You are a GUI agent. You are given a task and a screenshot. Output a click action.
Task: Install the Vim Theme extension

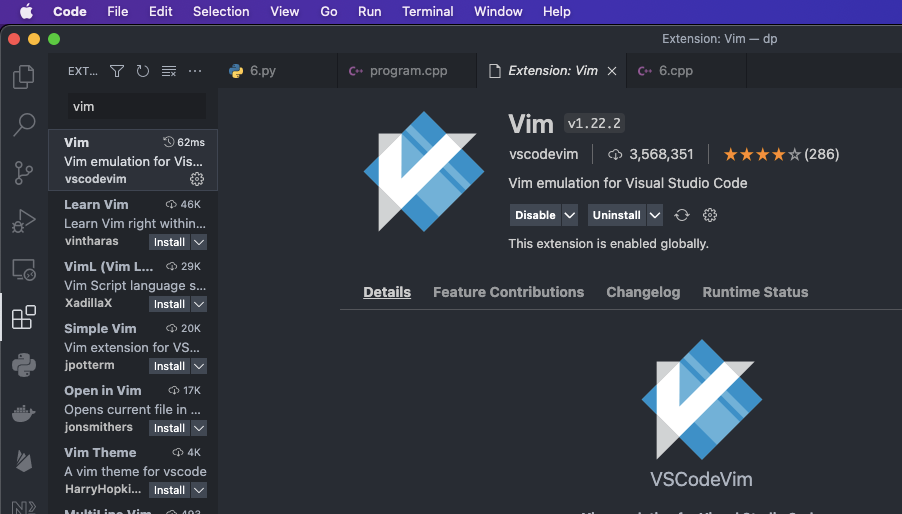pyautogui.click(x=169, y=490)
